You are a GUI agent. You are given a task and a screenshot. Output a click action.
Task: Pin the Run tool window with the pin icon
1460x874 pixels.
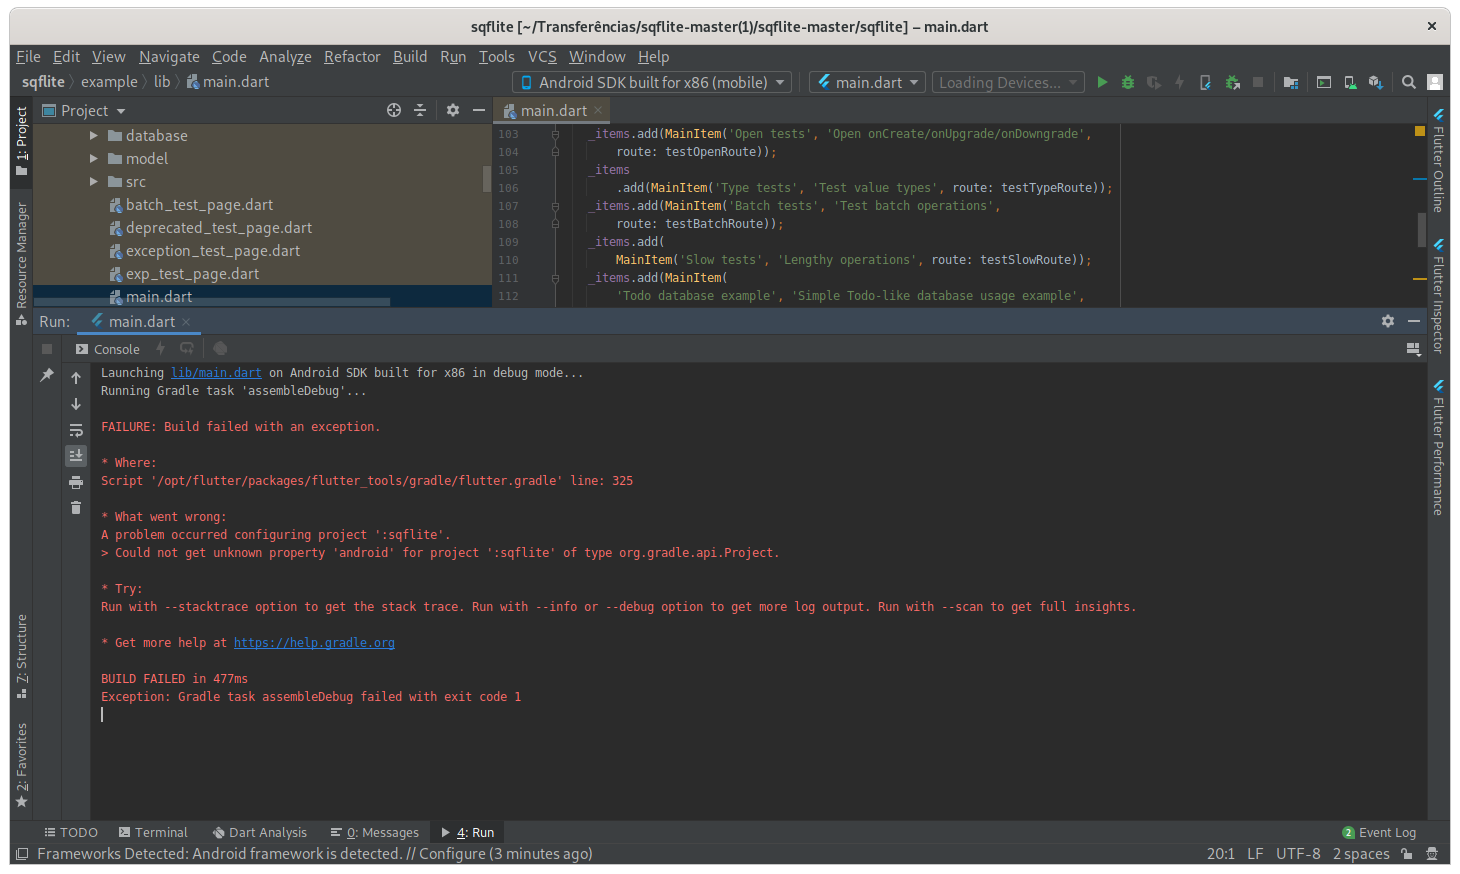46,373
